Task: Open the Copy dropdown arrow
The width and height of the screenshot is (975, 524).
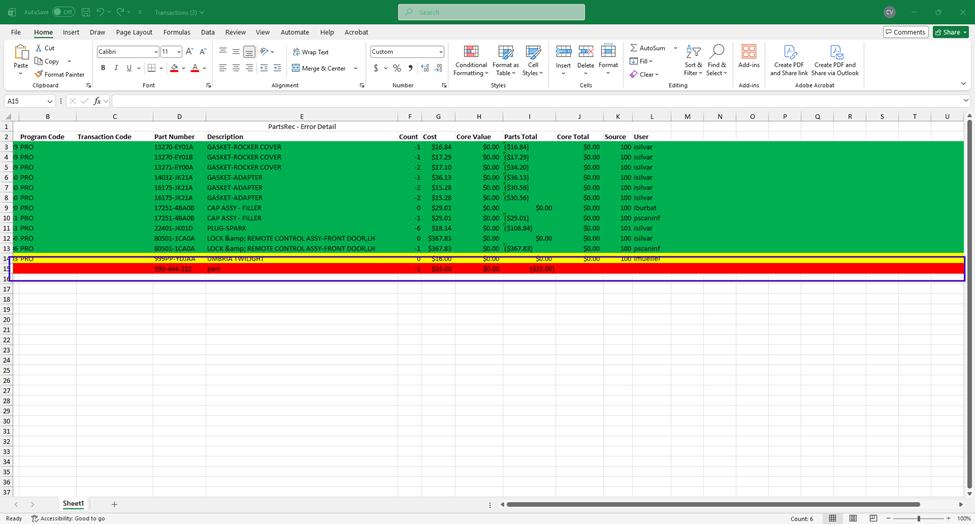Action: (69, 62)
